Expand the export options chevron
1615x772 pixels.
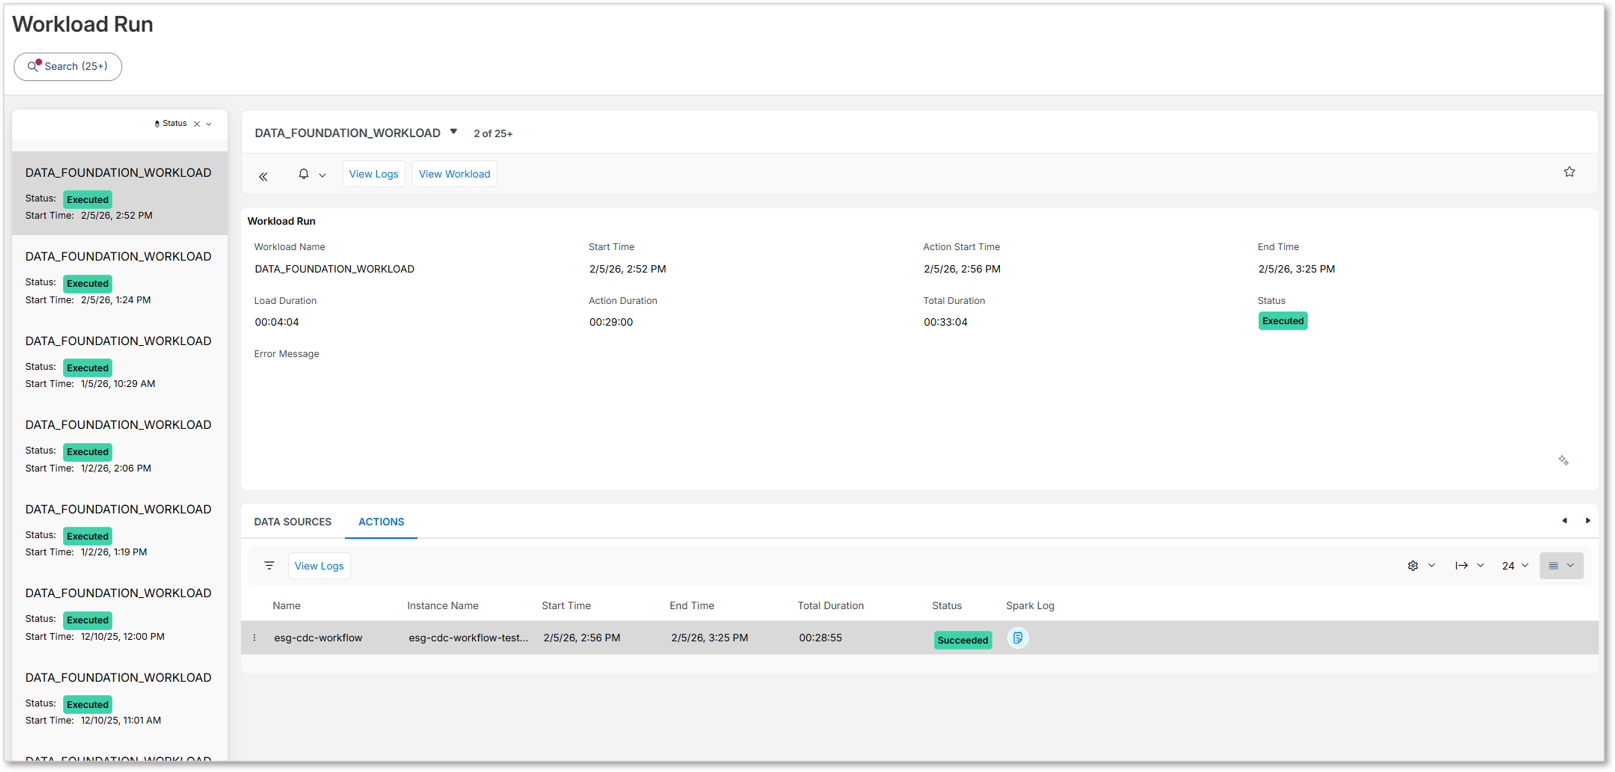pos(1481,566)
